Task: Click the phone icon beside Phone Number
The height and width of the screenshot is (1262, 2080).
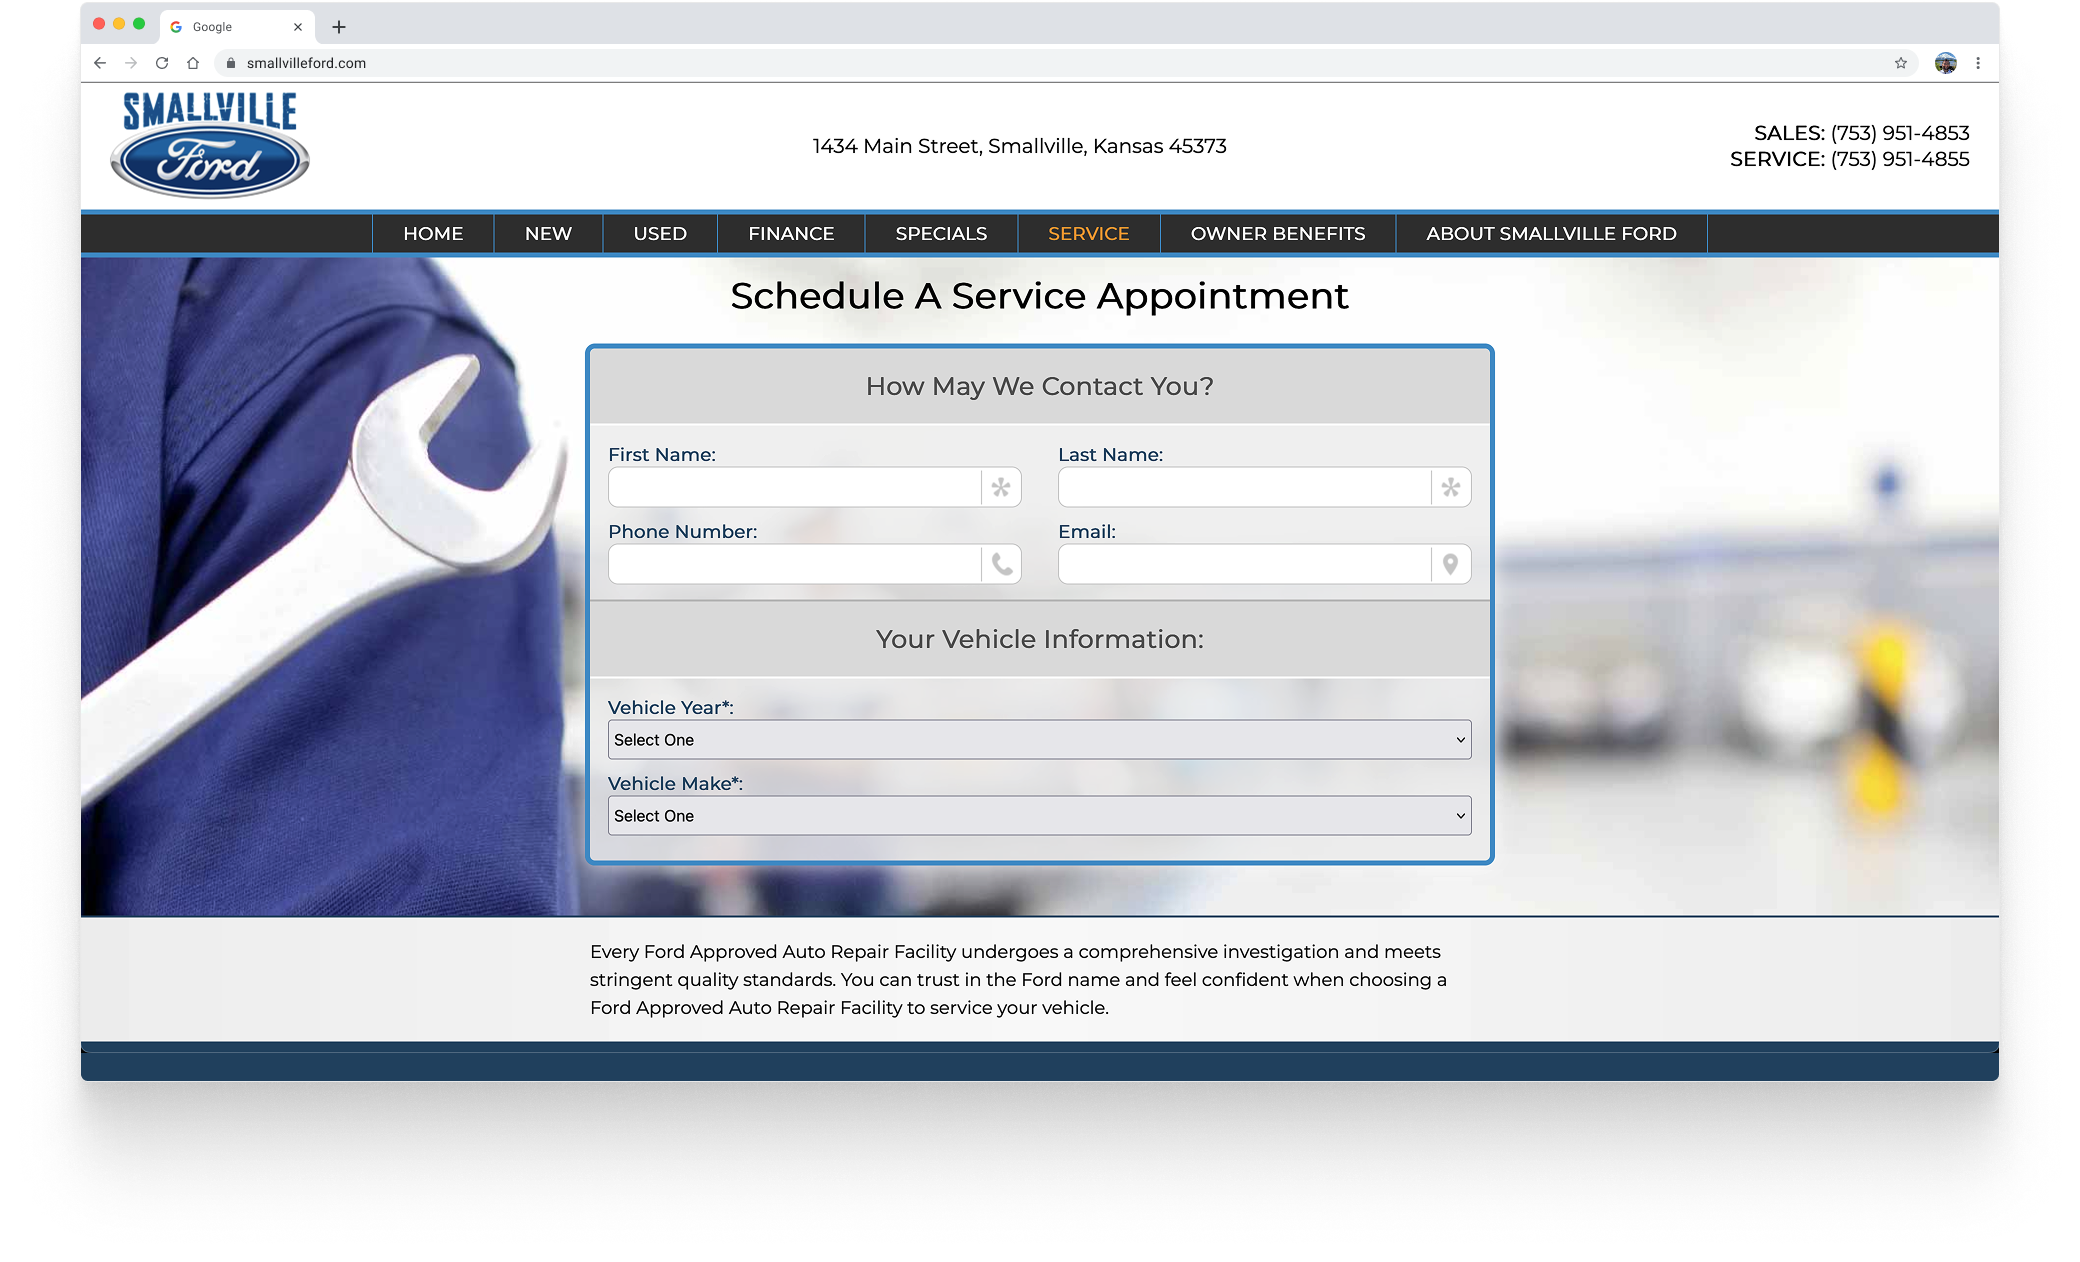Action: [1001, 565]
